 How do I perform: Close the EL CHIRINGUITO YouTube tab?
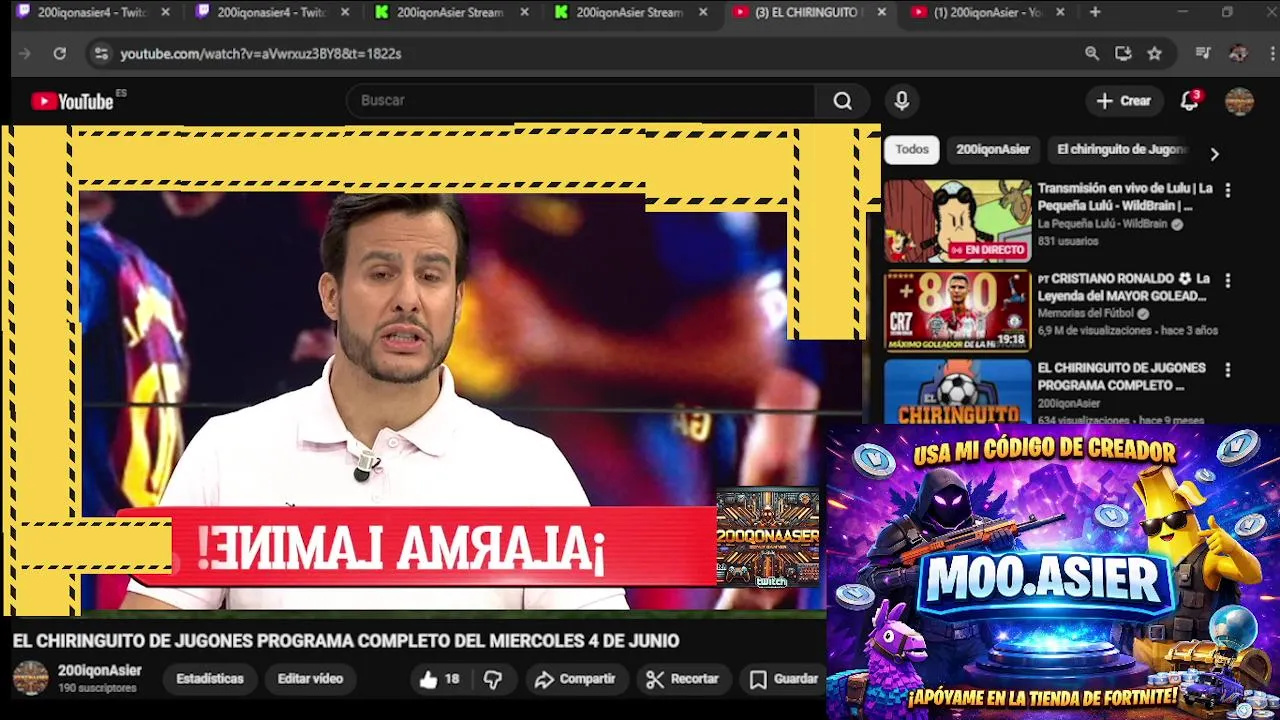(x=881, y=12)
